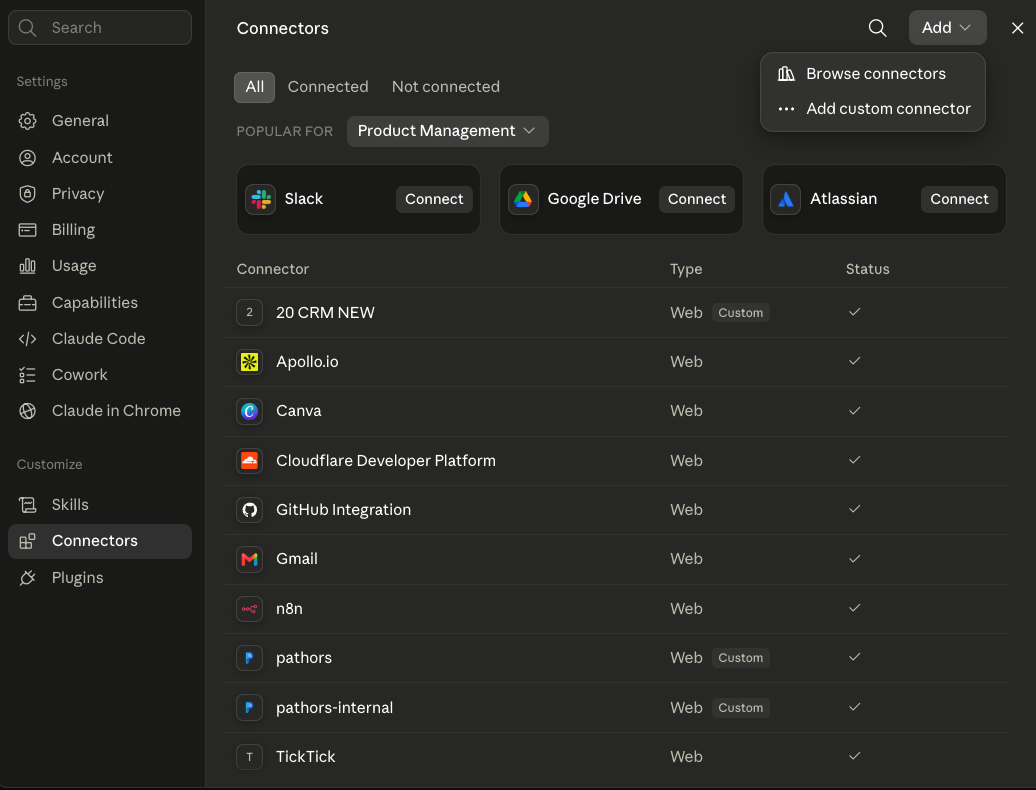The height and width of the screenshot is (790, 1036).
Task: Open the Capabilities settings page
Action: (100, 303)
